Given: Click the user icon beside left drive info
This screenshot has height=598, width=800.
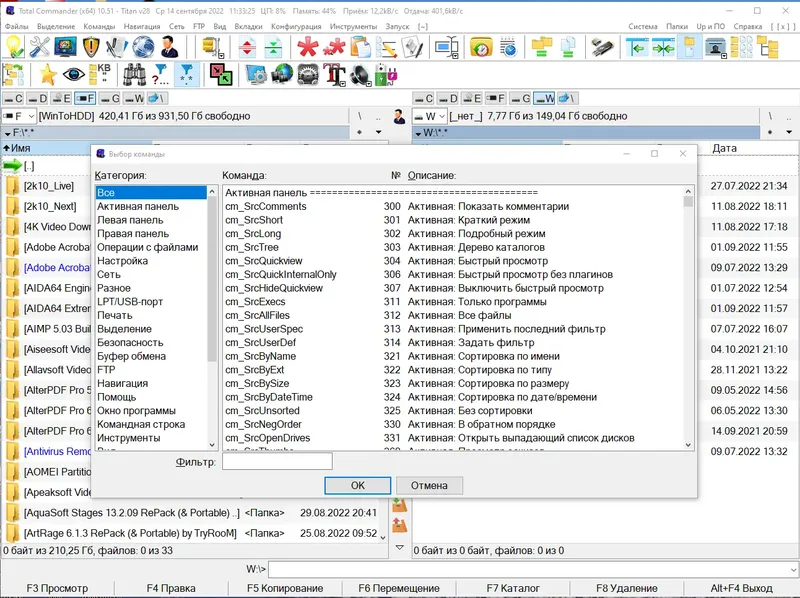Looking at the screenshot, I should [399, 116].
